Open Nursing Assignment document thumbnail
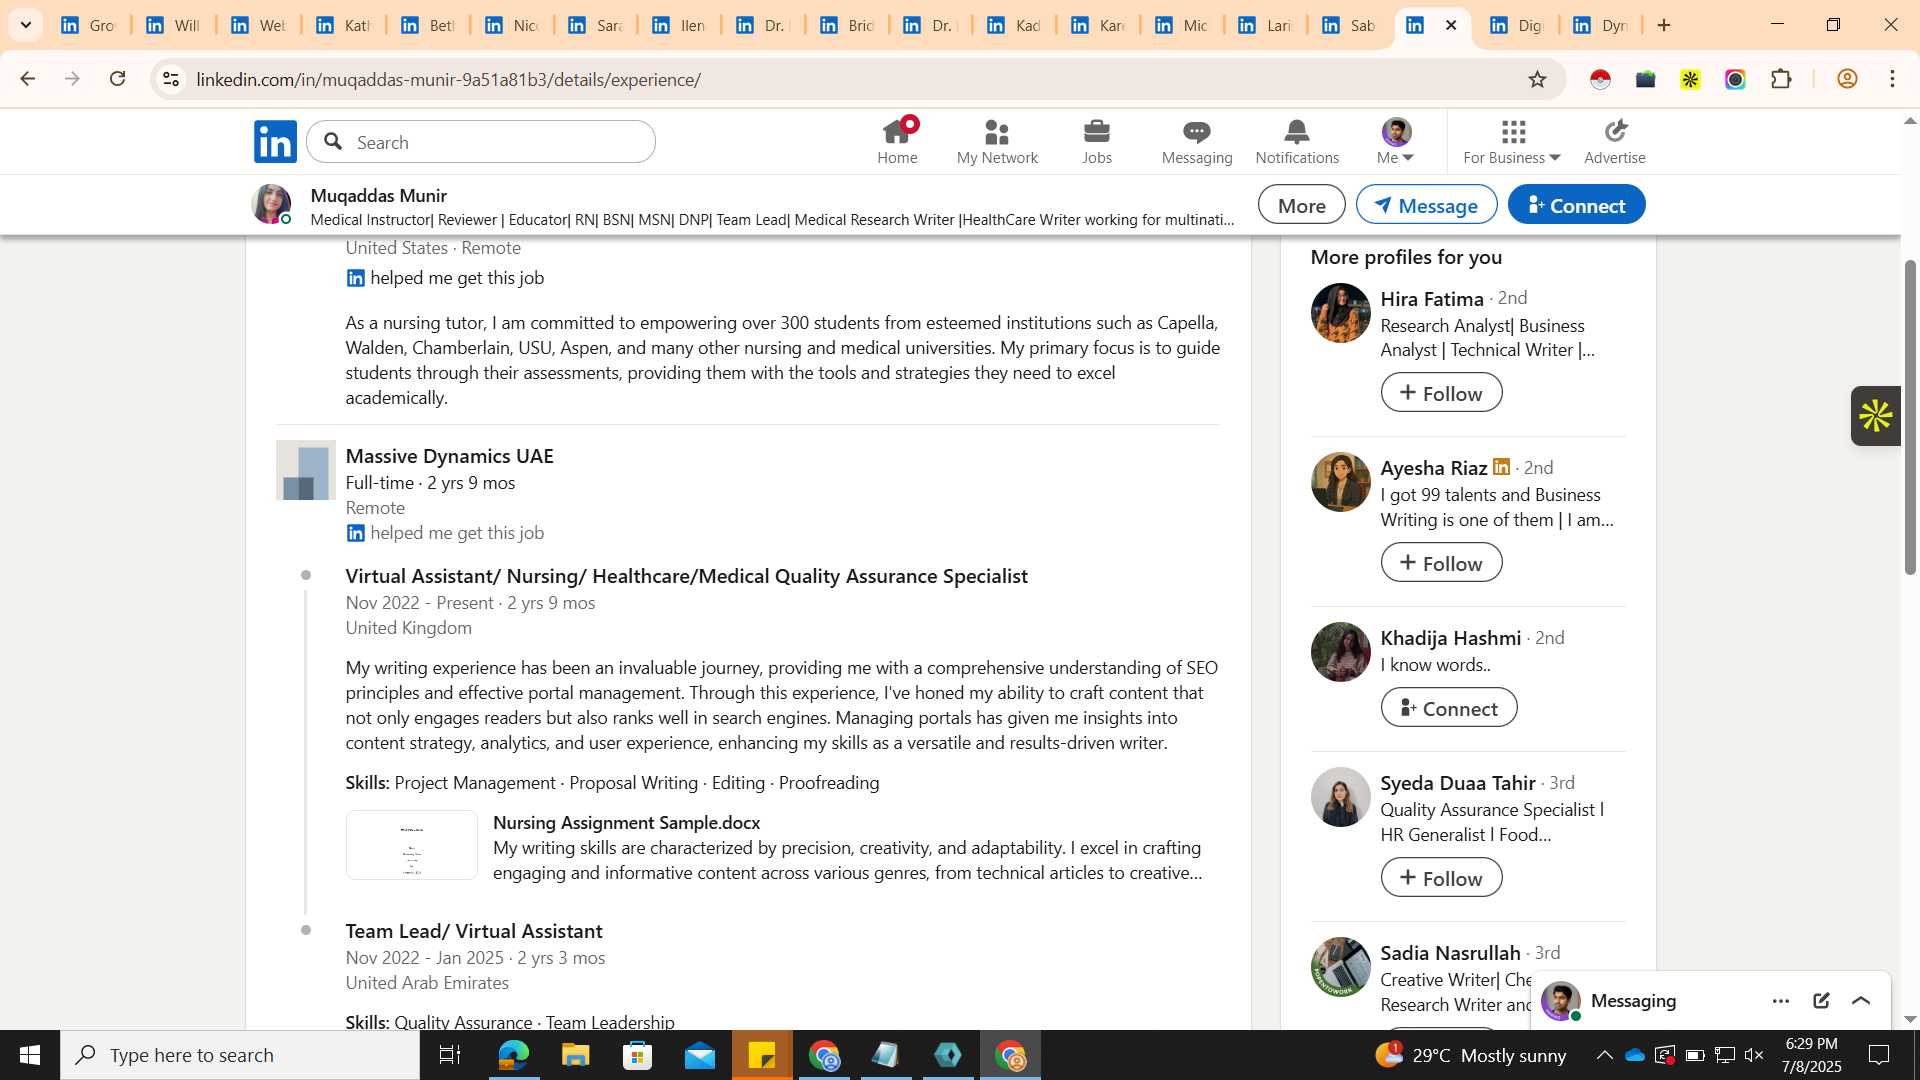The width and height of the screenshot is (1920, 1080). click(411, 845)
